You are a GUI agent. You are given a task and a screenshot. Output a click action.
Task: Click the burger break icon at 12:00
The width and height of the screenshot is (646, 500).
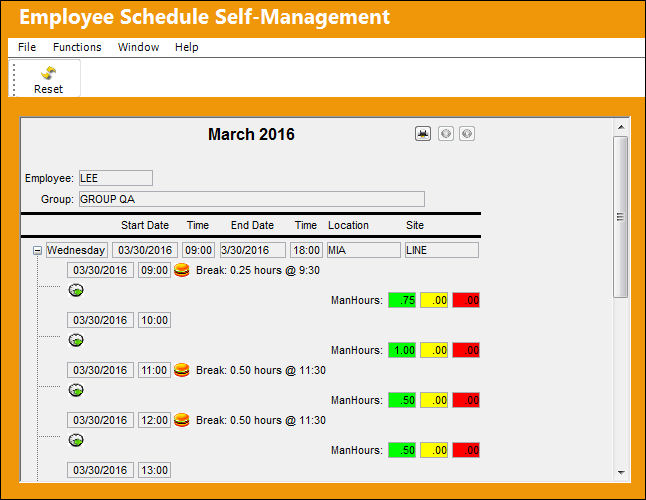pyautogui.click(x=182, y=420)
